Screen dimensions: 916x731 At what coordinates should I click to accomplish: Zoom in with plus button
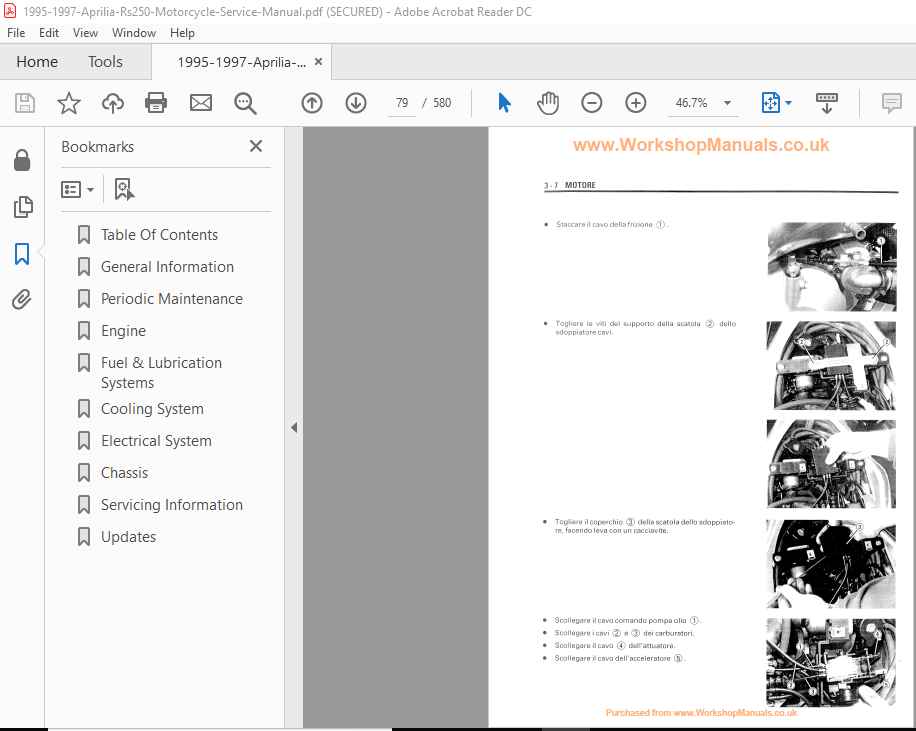pyautogui.click(x=636, y=103)
